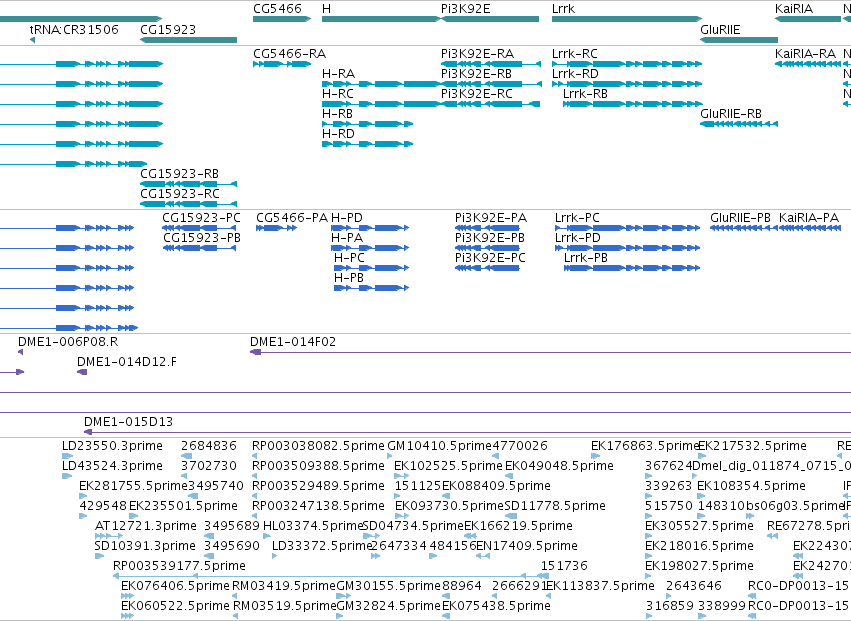Select the H-PC protein glyph
This screenshot has width=851, height=621.
[372, 268]
